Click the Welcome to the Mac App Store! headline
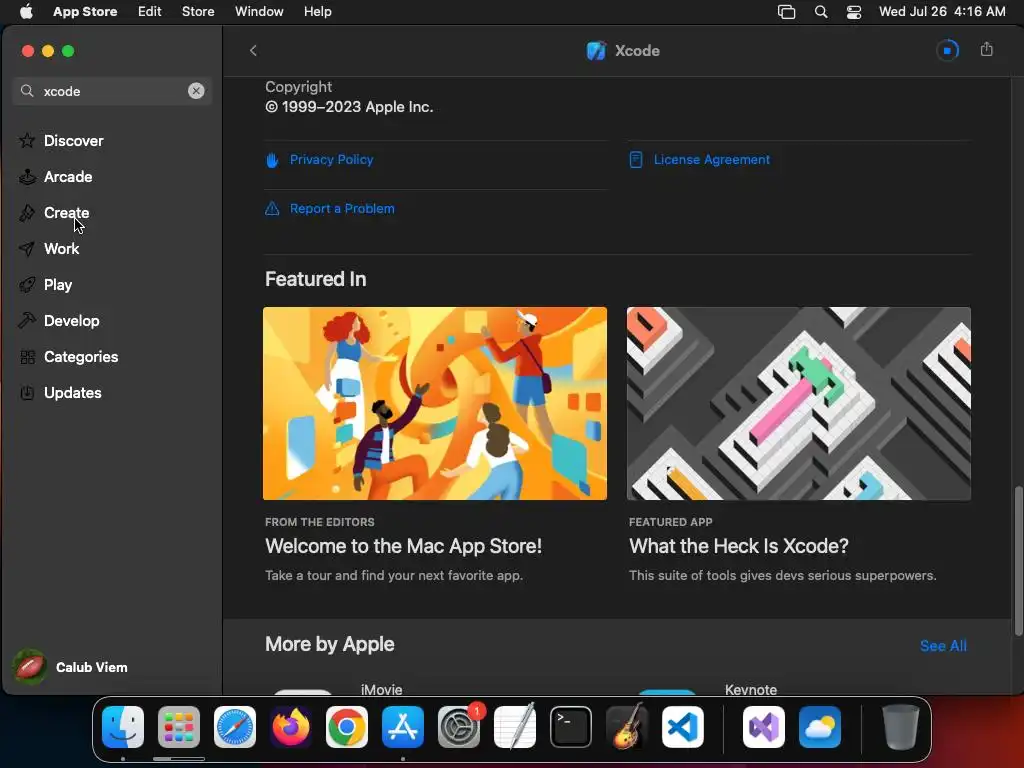The width and height of the screenshot is (1024, 768). [x=403, y=546]
